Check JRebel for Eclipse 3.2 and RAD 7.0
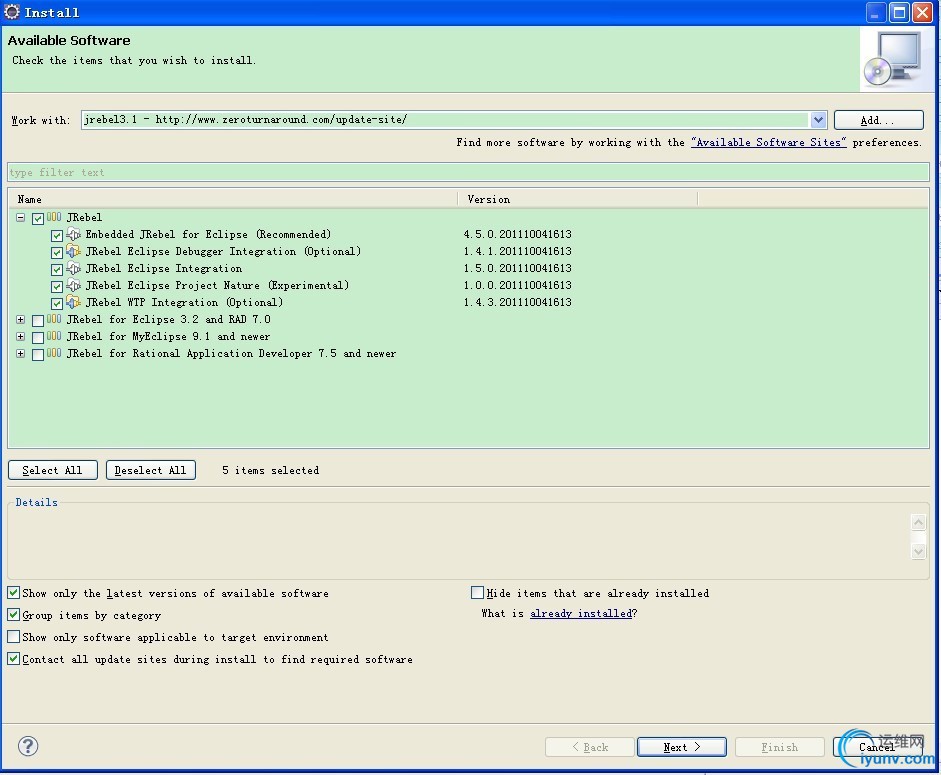The height and width of the screenshot is (775, 941). pyautogui.click(x=38, y=321)
